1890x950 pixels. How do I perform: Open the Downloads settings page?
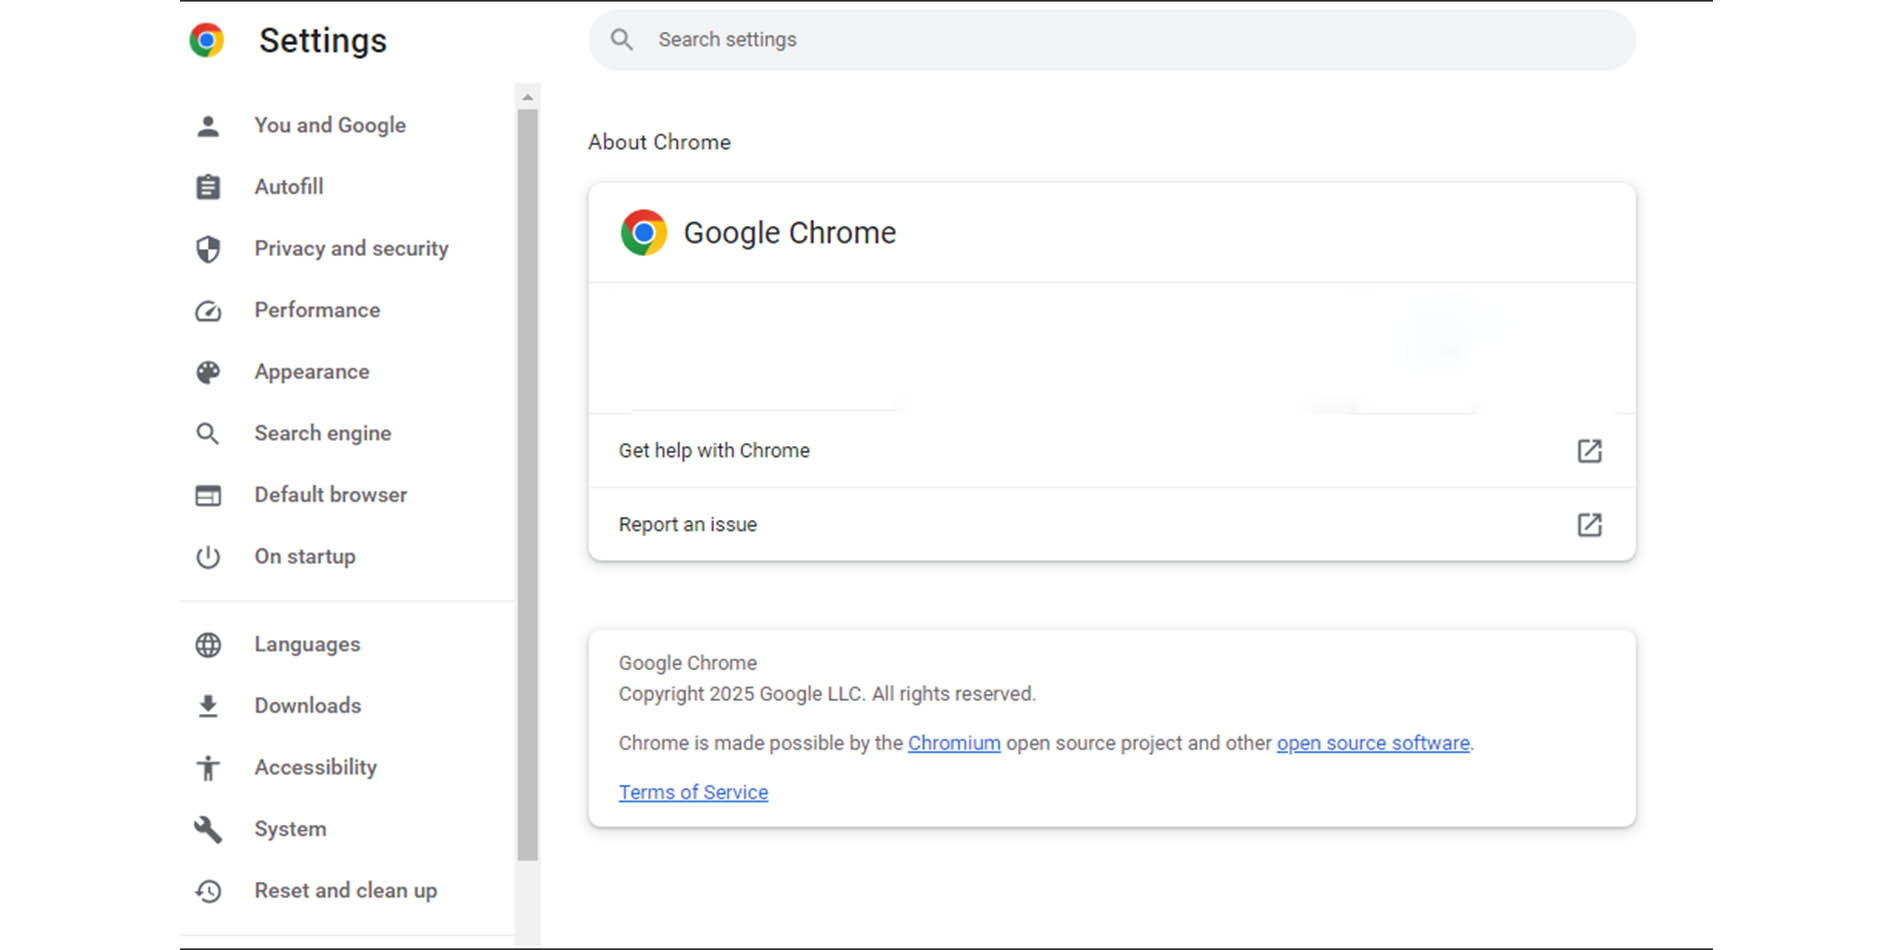[x=307, y=706]
